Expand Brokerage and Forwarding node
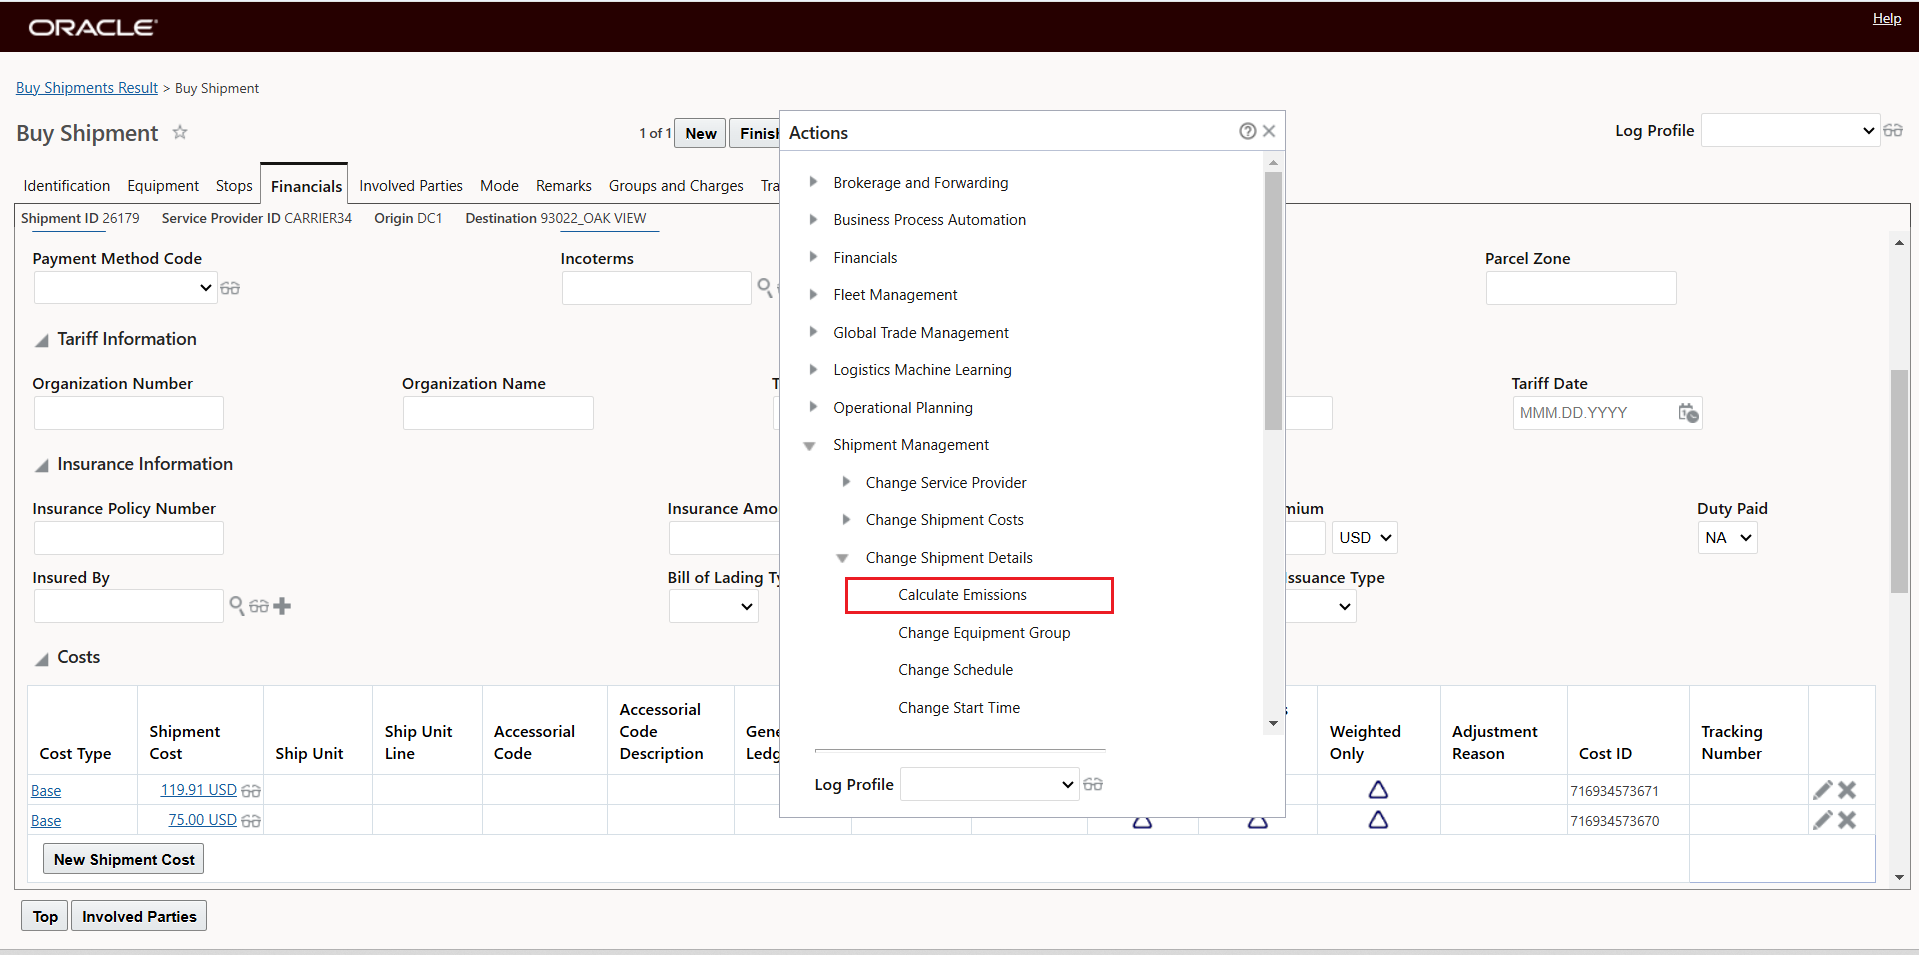Image resolution: width=1919 pixels, height=955 pixels. 813,182
